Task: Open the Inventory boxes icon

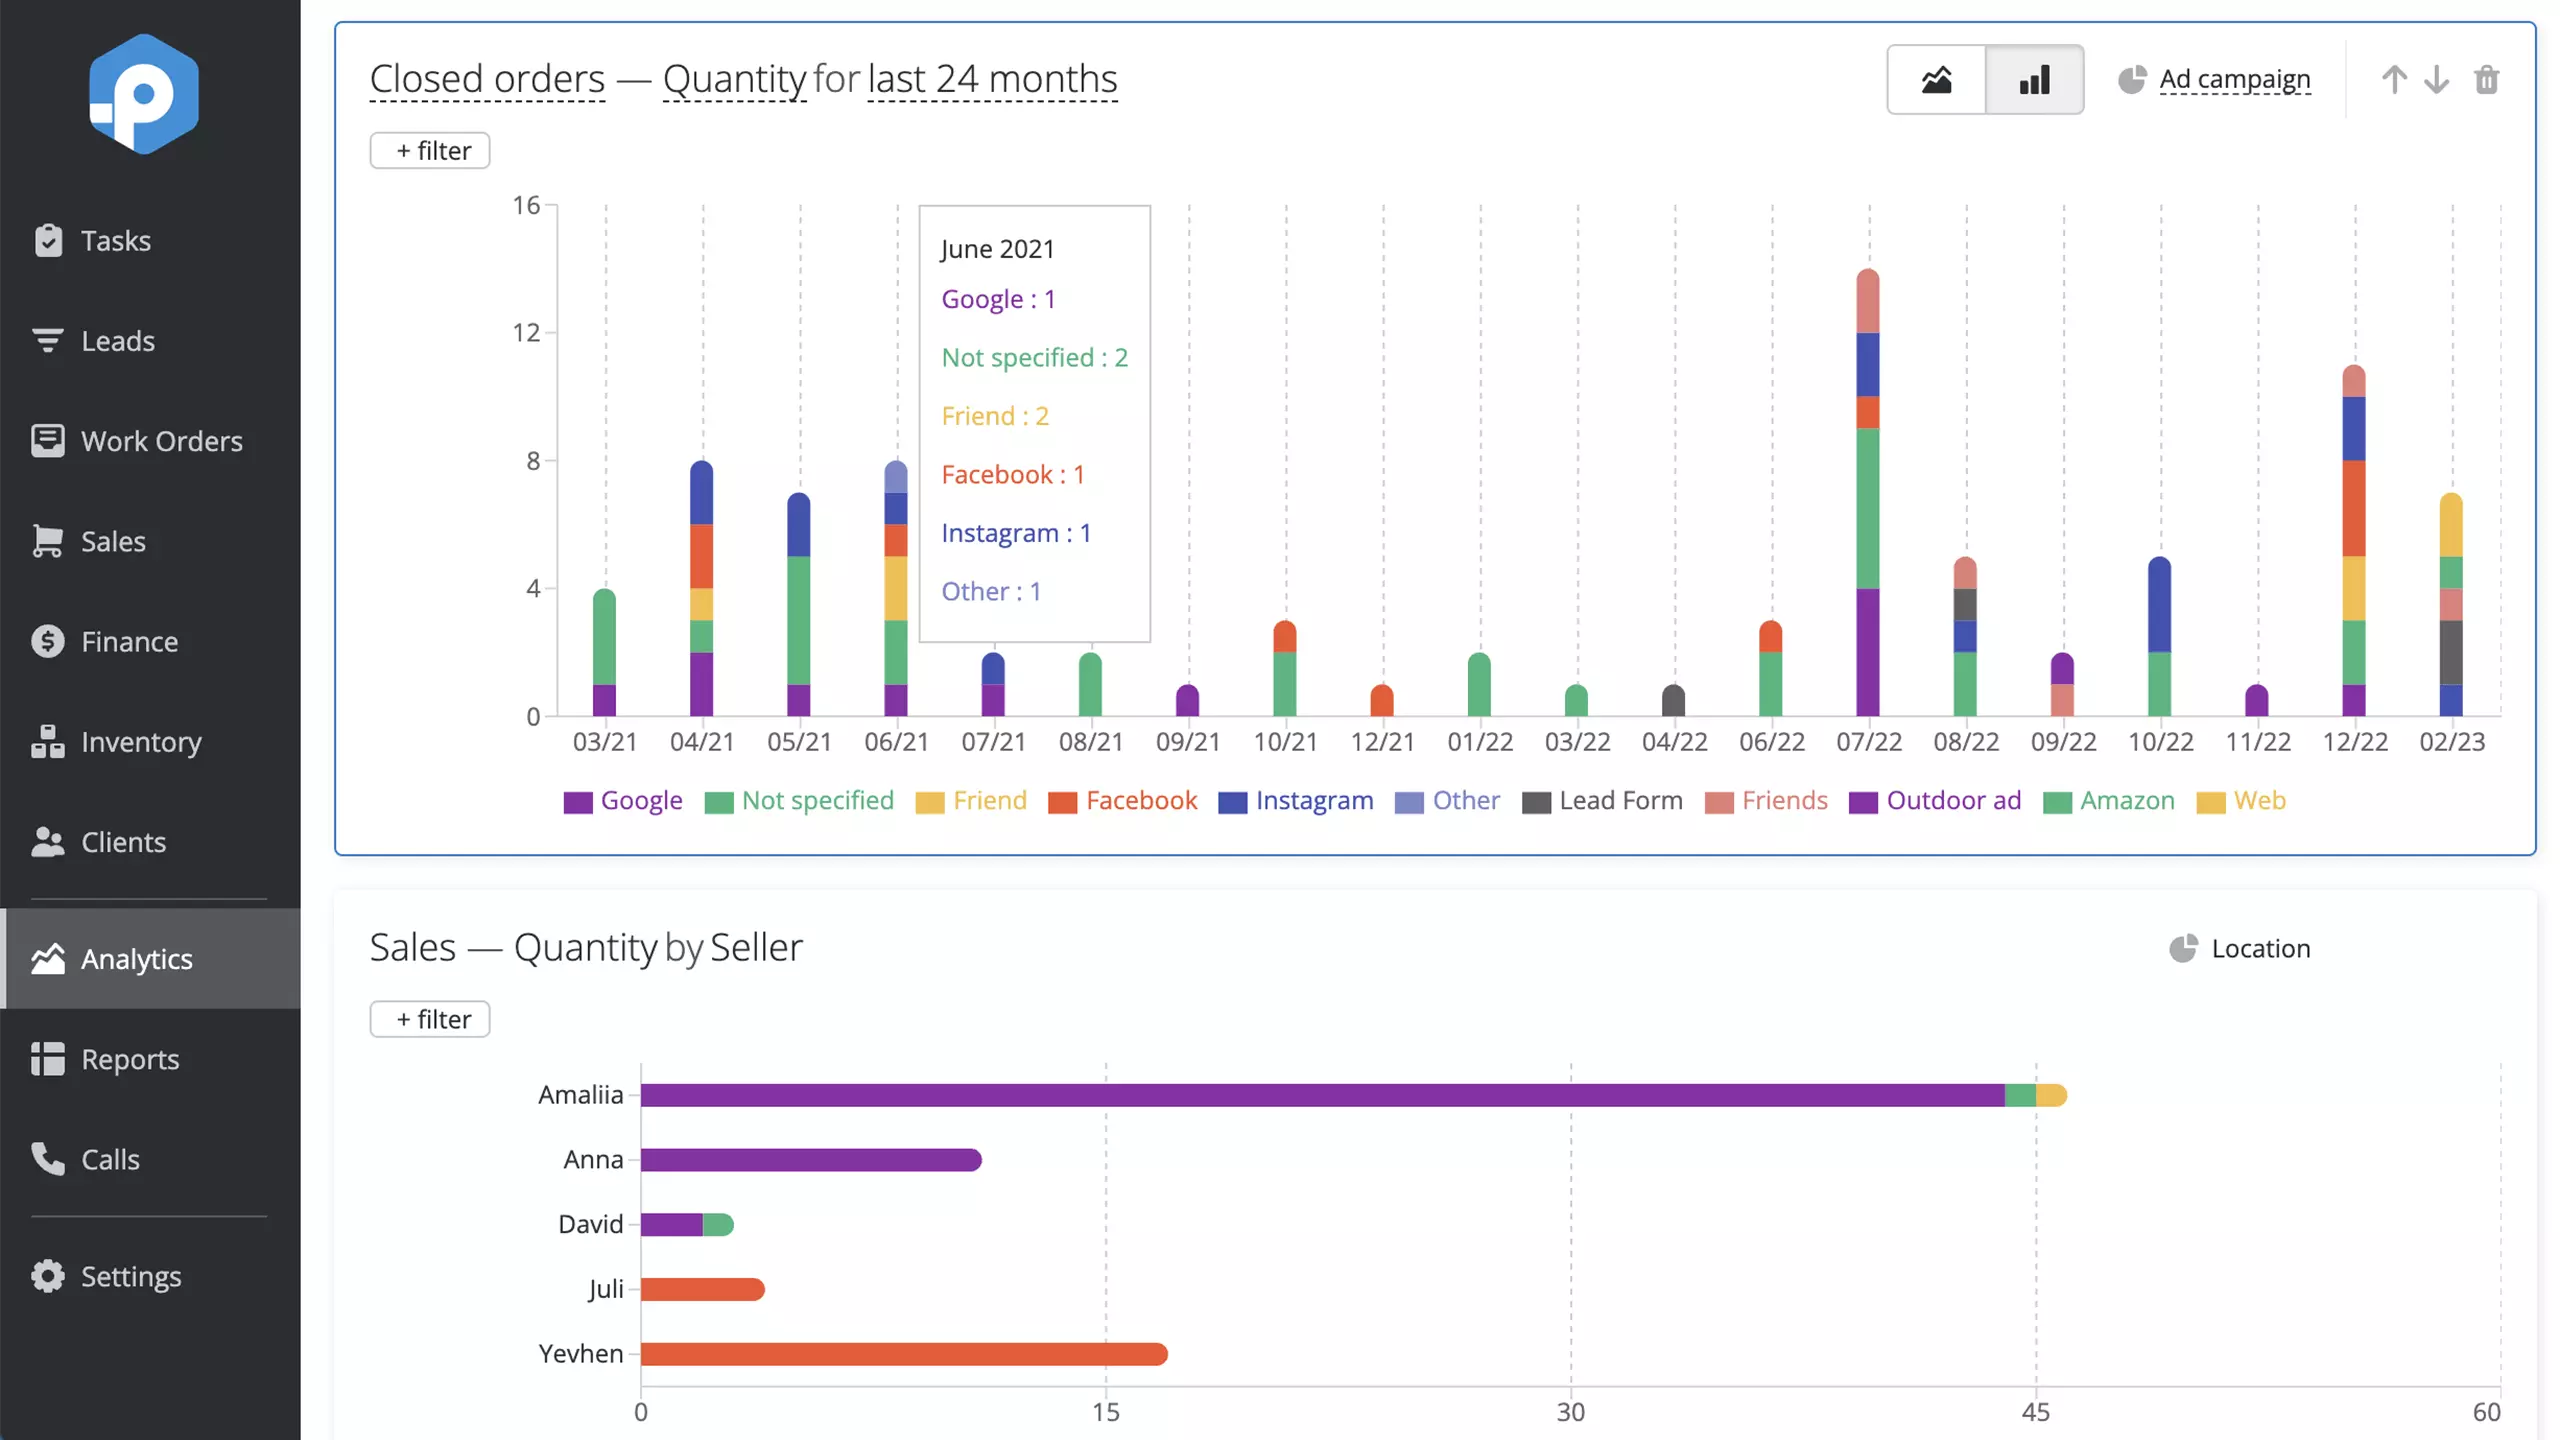Action: click(x=48, y=741)
